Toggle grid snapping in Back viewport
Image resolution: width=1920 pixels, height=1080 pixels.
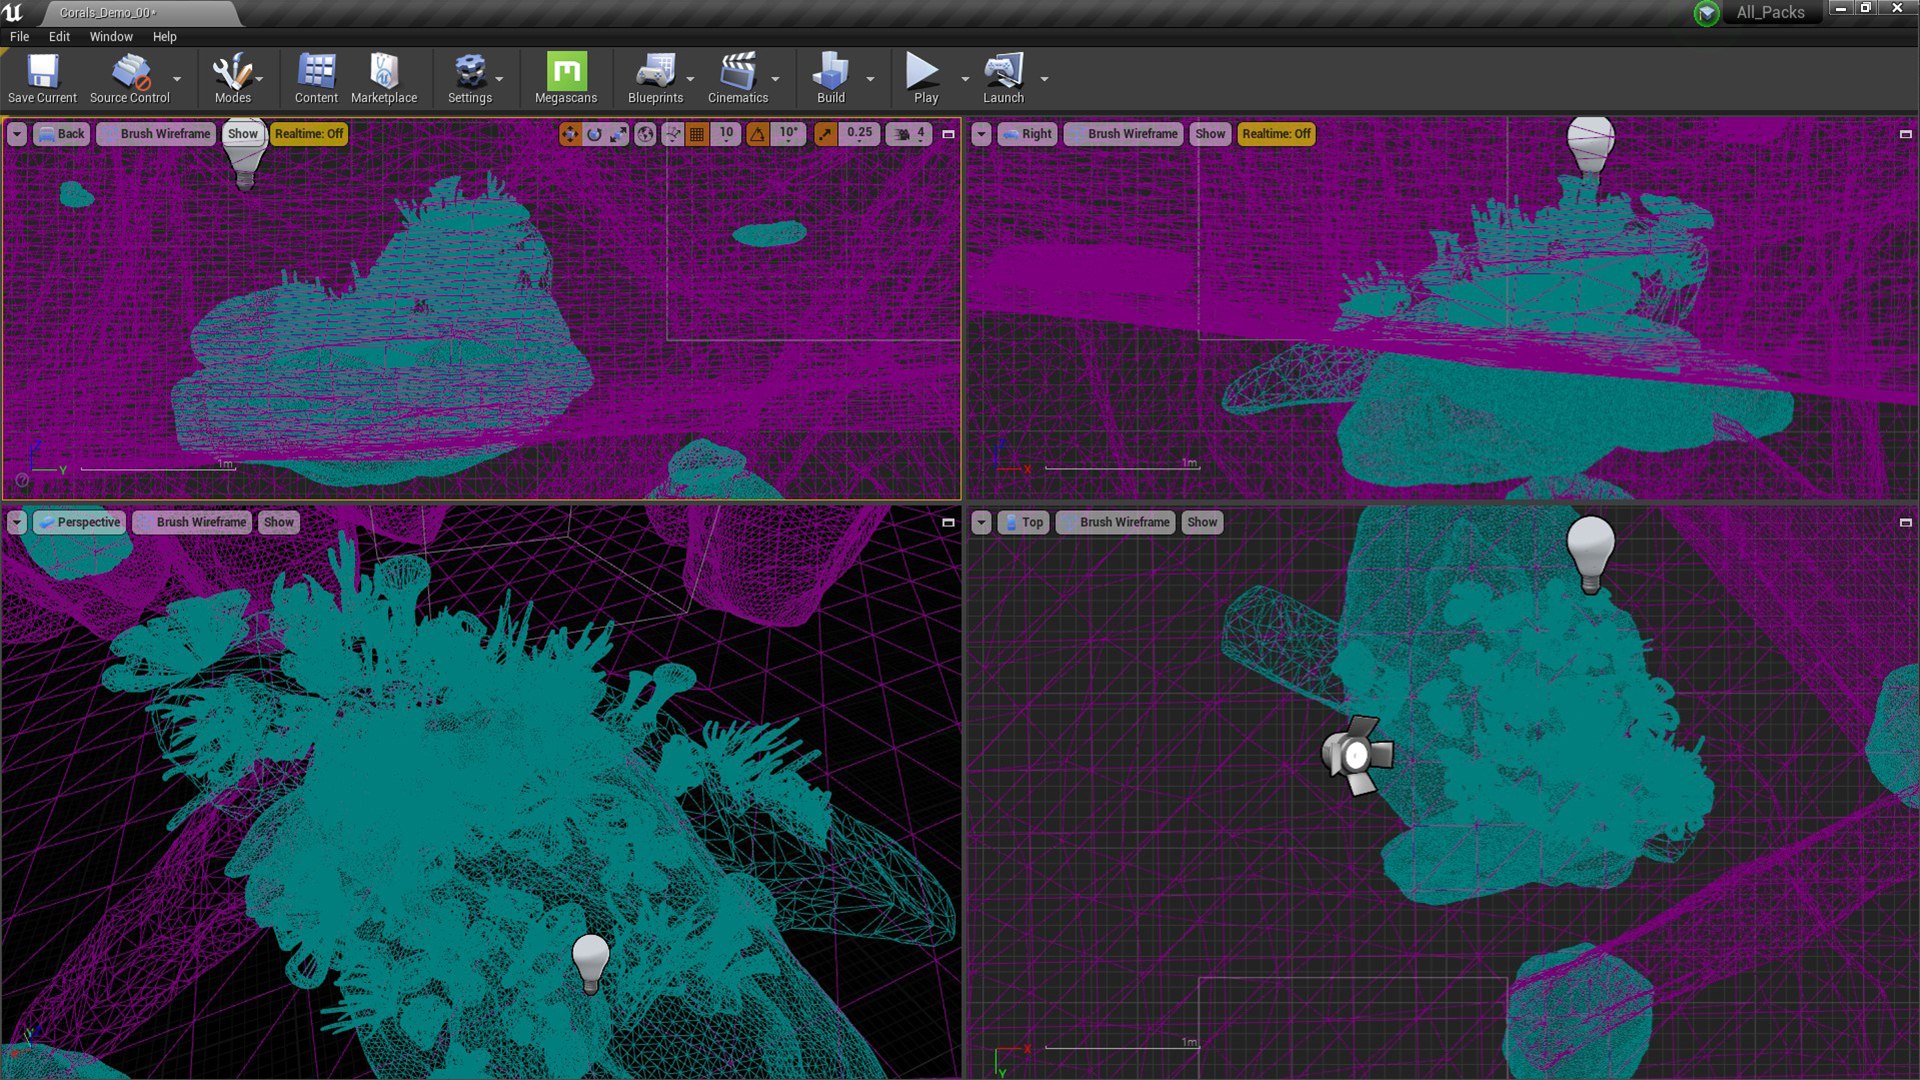(697, 134)
